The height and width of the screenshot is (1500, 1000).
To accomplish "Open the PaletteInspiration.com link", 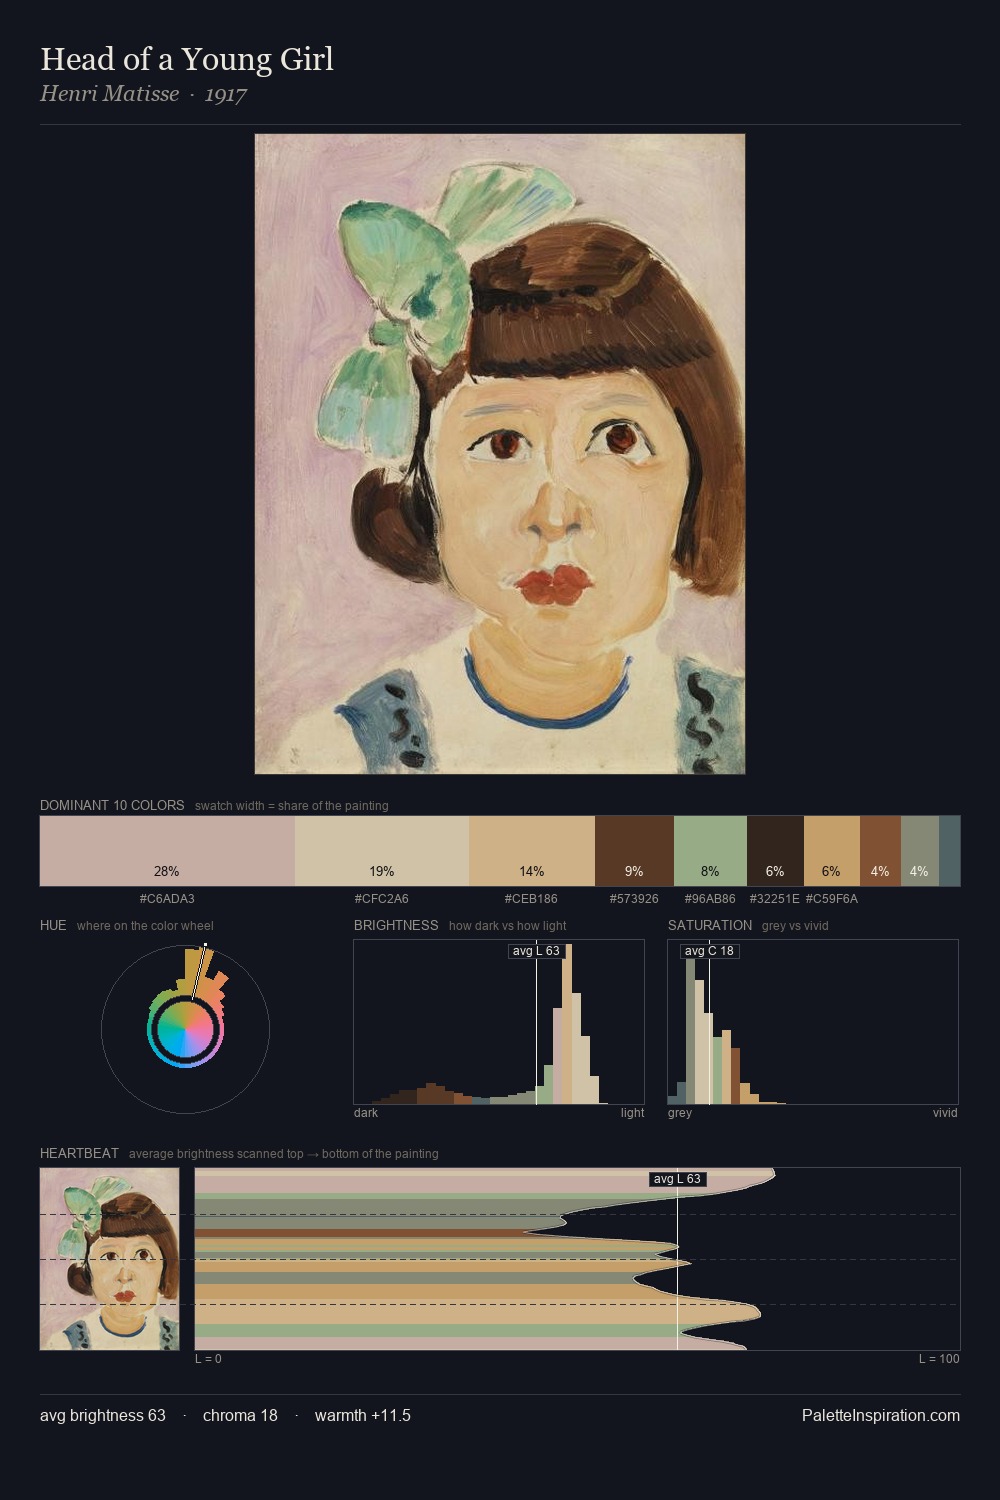I will click(881, 1415).
